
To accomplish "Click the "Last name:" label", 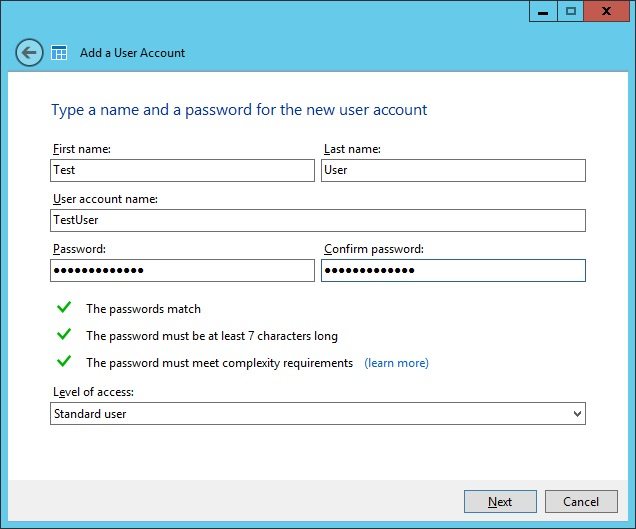I will pyautogui.click(x=352, y=149).
